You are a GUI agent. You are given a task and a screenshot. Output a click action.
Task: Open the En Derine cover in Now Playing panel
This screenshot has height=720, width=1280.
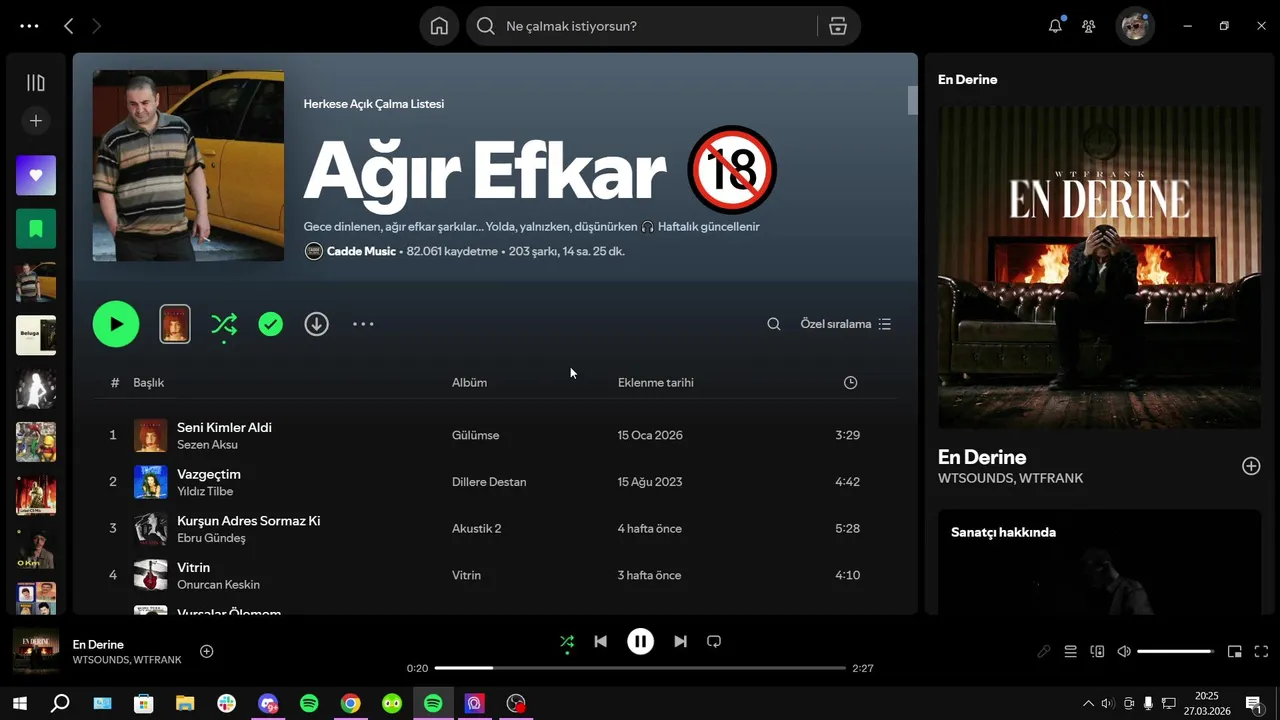[1100, 268]
